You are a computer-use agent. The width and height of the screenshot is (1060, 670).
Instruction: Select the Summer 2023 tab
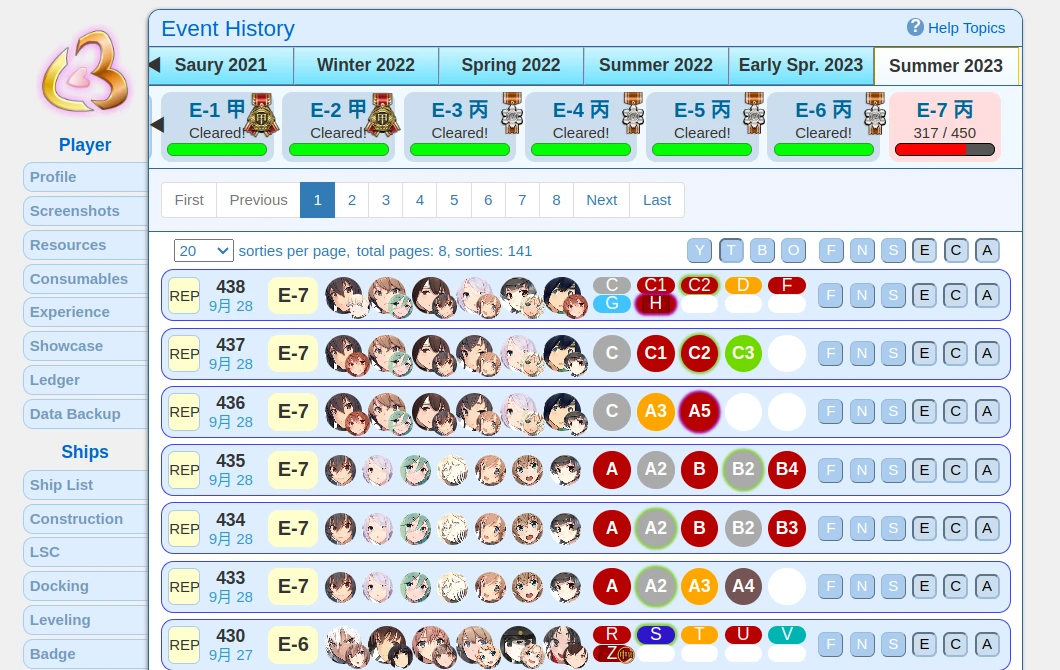click(946, 66)
